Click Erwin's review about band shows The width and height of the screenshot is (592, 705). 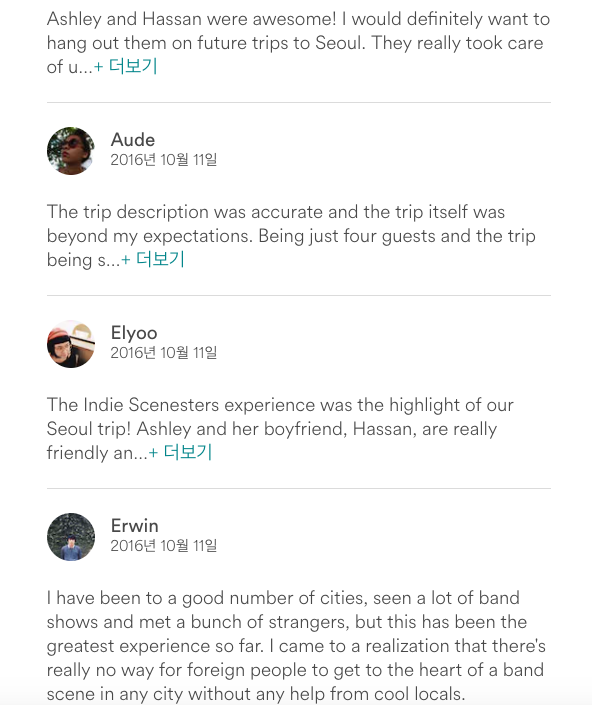click(296, 646)
